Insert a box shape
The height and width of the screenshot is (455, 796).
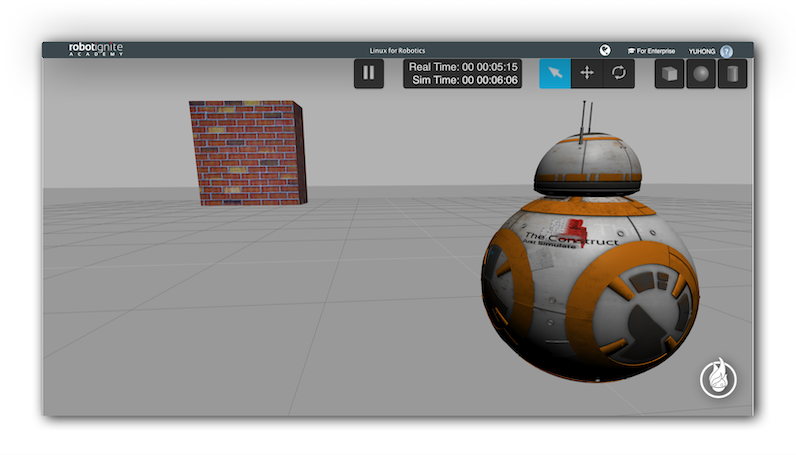coord(669,74)
